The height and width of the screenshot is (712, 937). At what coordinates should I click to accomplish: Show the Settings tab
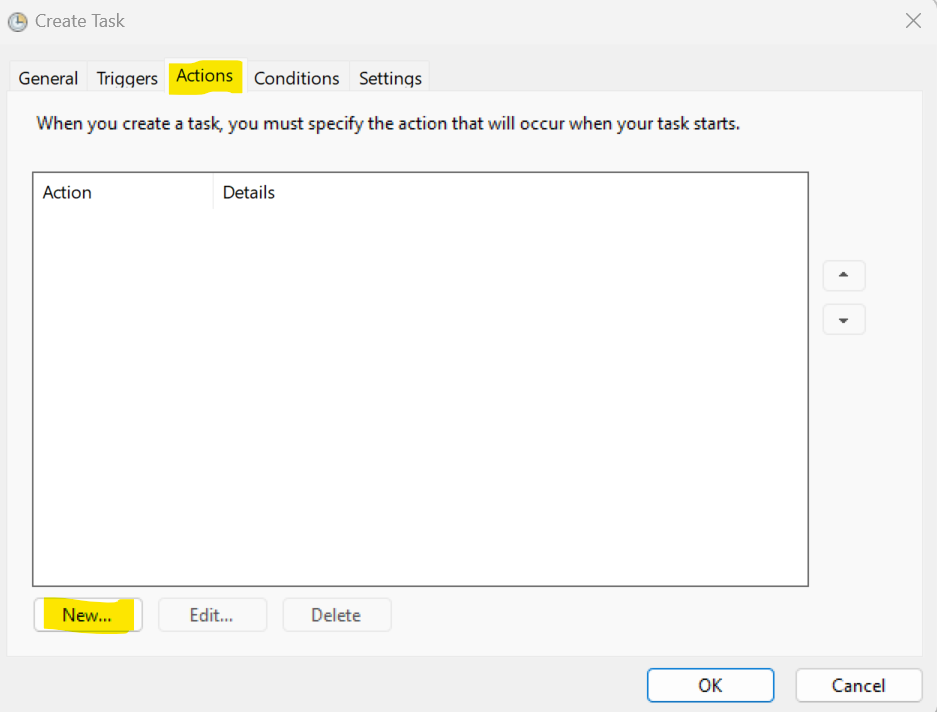click(x=390, y=78)
